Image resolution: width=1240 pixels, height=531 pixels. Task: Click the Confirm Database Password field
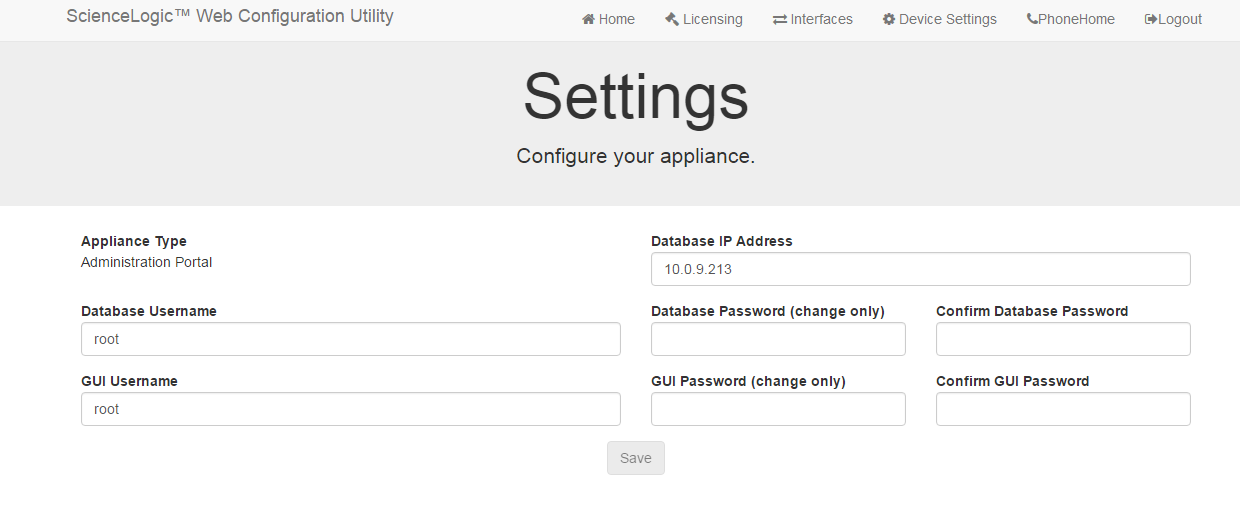1063,339
